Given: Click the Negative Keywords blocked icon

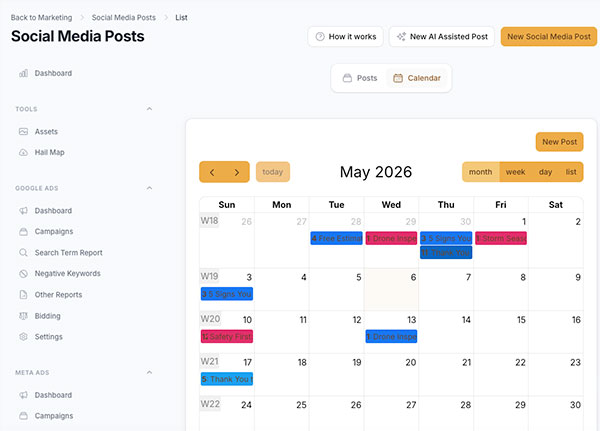Looking at the screenshot, I should pyautogui.click(x=23, y=274).
